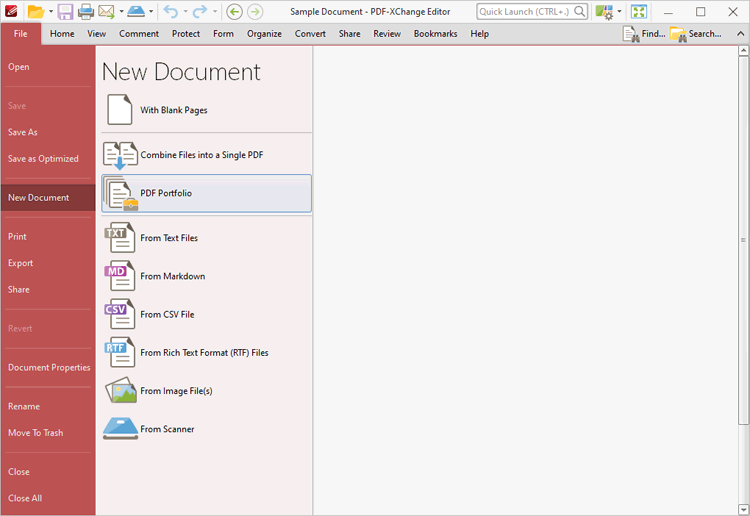
Task: Click the CSV file icon
Action: pyautogui.click(x=120, y=314)
